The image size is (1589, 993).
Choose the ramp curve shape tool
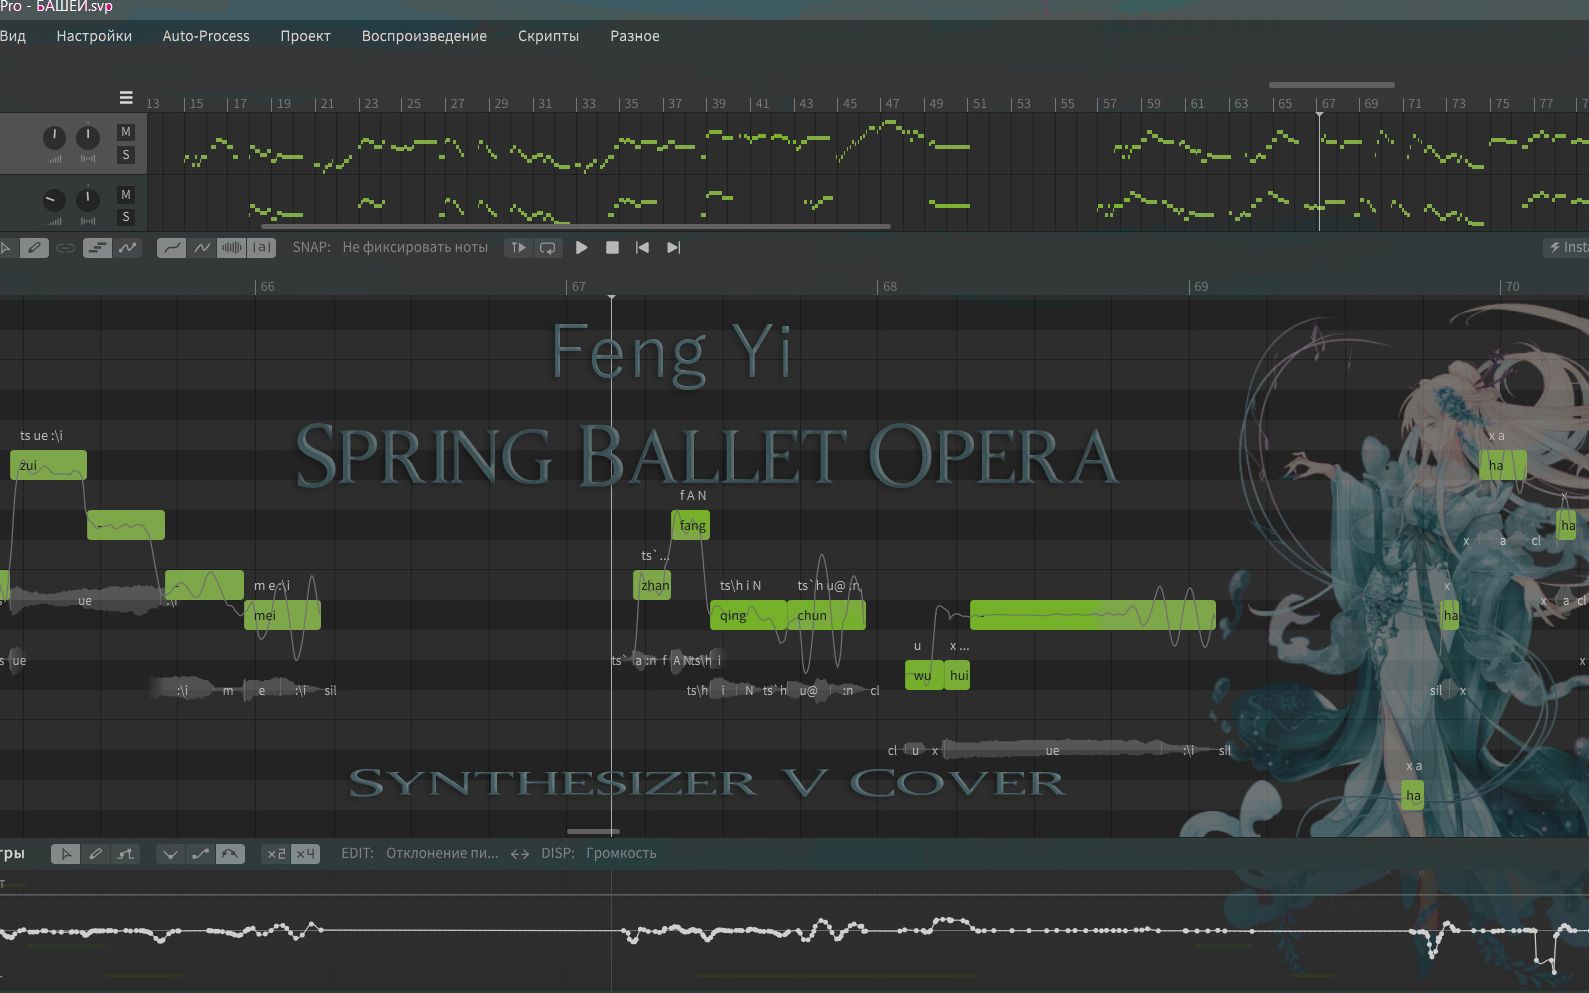tap(200, 854)
